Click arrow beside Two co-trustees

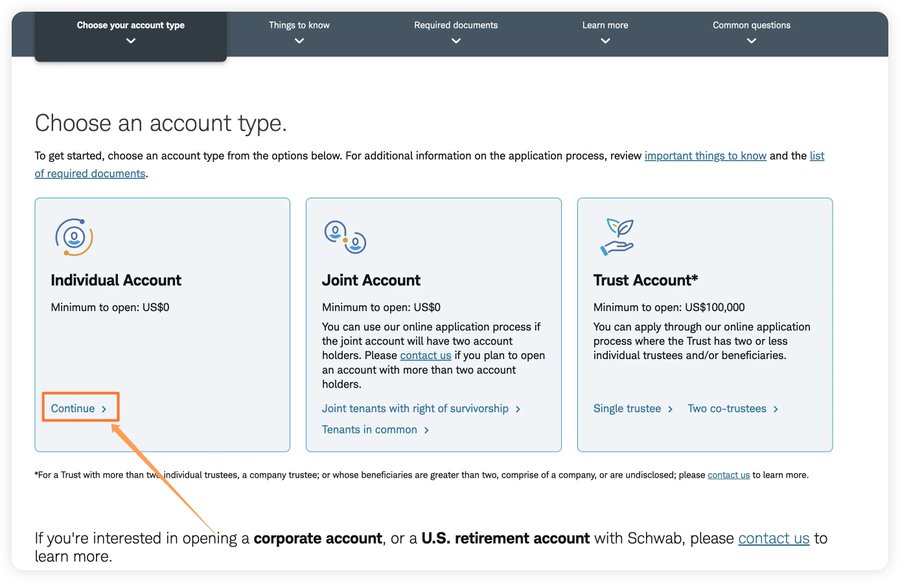click(775, 409)
